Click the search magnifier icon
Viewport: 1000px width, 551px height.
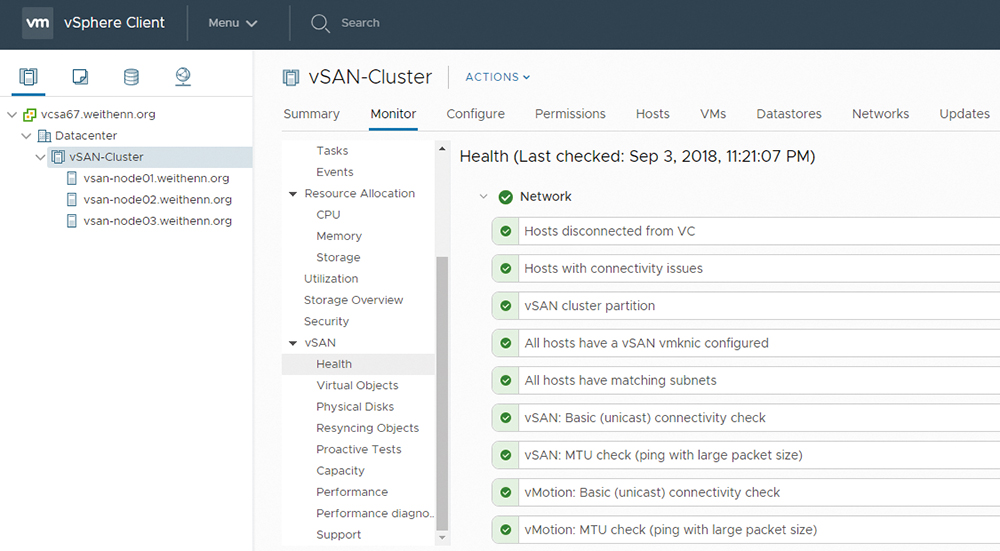320,24
